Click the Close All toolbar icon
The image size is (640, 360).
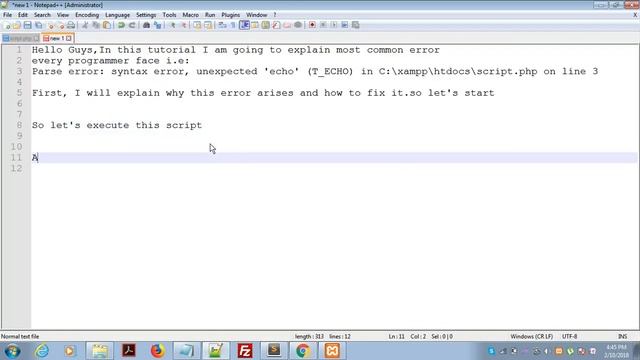tap(61, 25)
